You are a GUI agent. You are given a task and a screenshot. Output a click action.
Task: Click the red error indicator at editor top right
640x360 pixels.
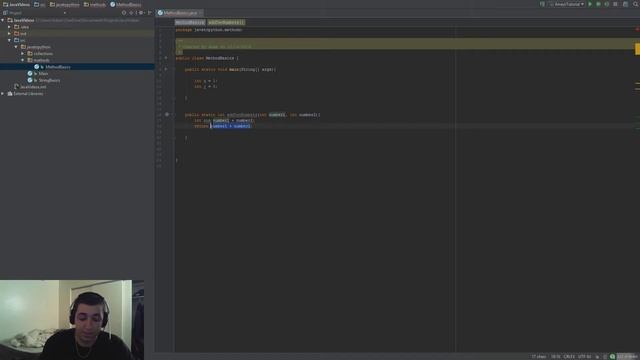point(637,29)
